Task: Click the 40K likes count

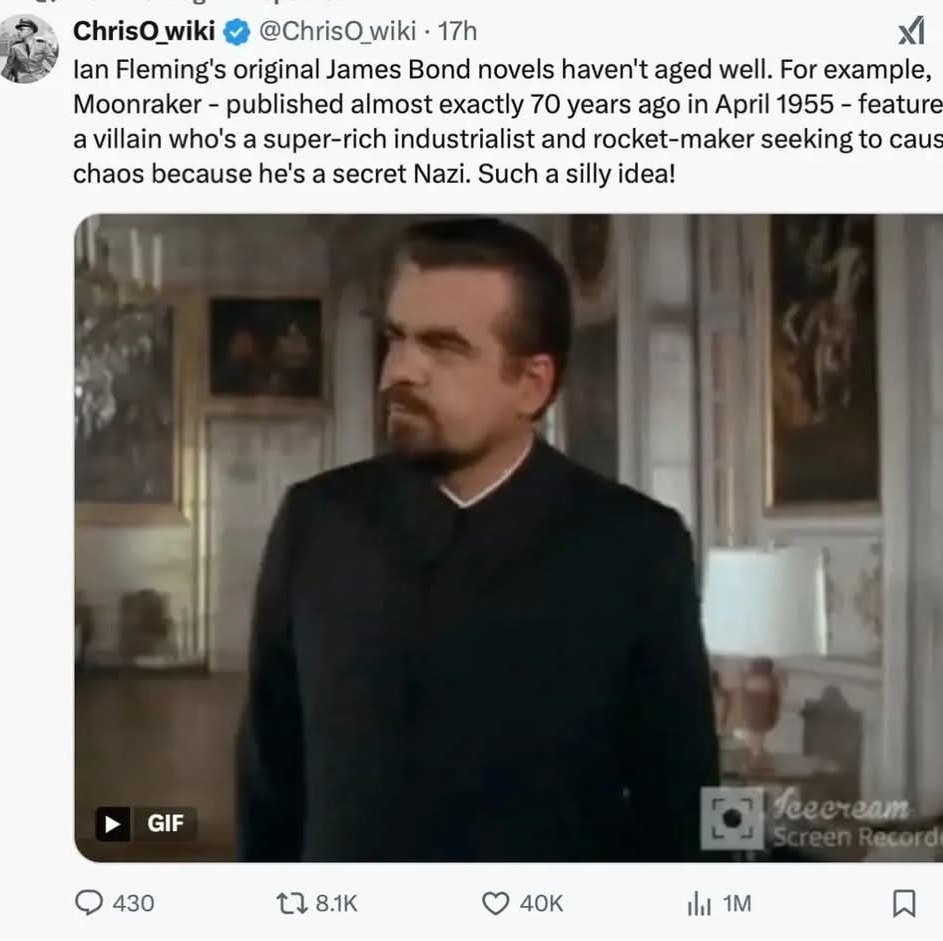Action: coord(541,904)
